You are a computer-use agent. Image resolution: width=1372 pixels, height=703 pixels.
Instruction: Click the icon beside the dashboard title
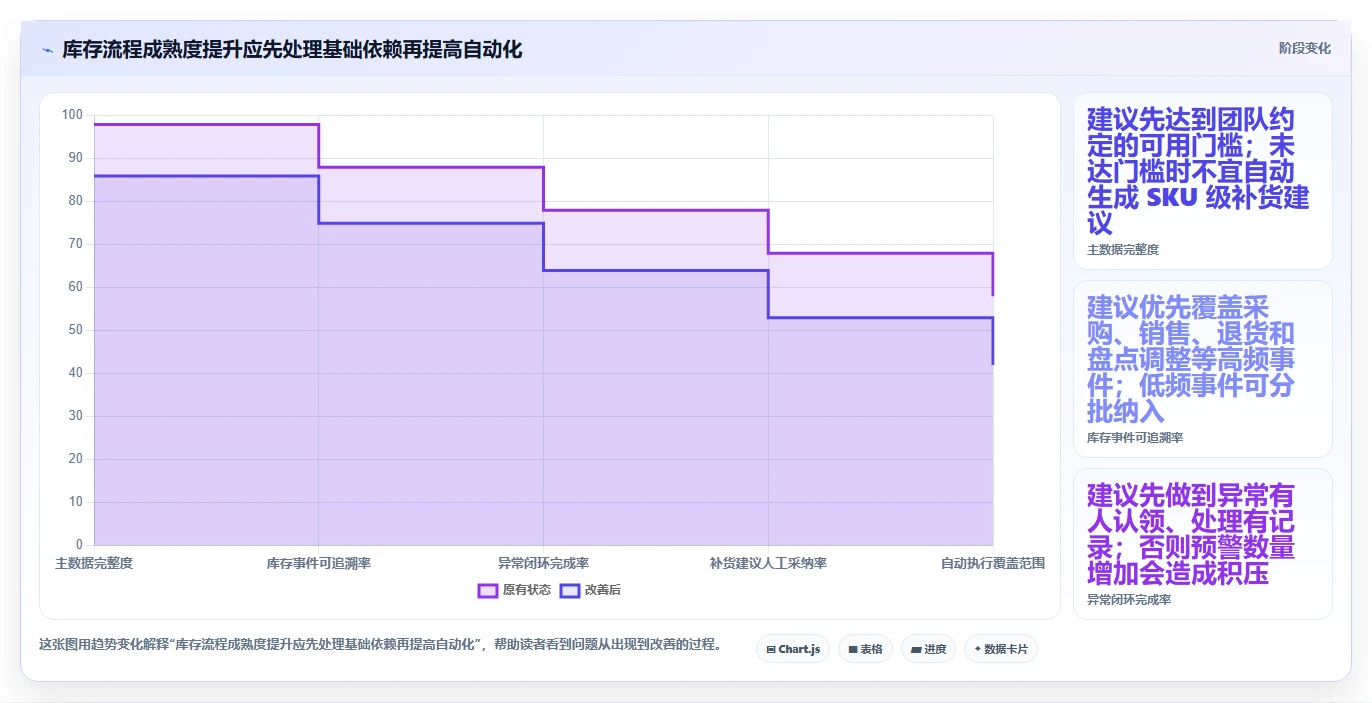click(47, 50)
